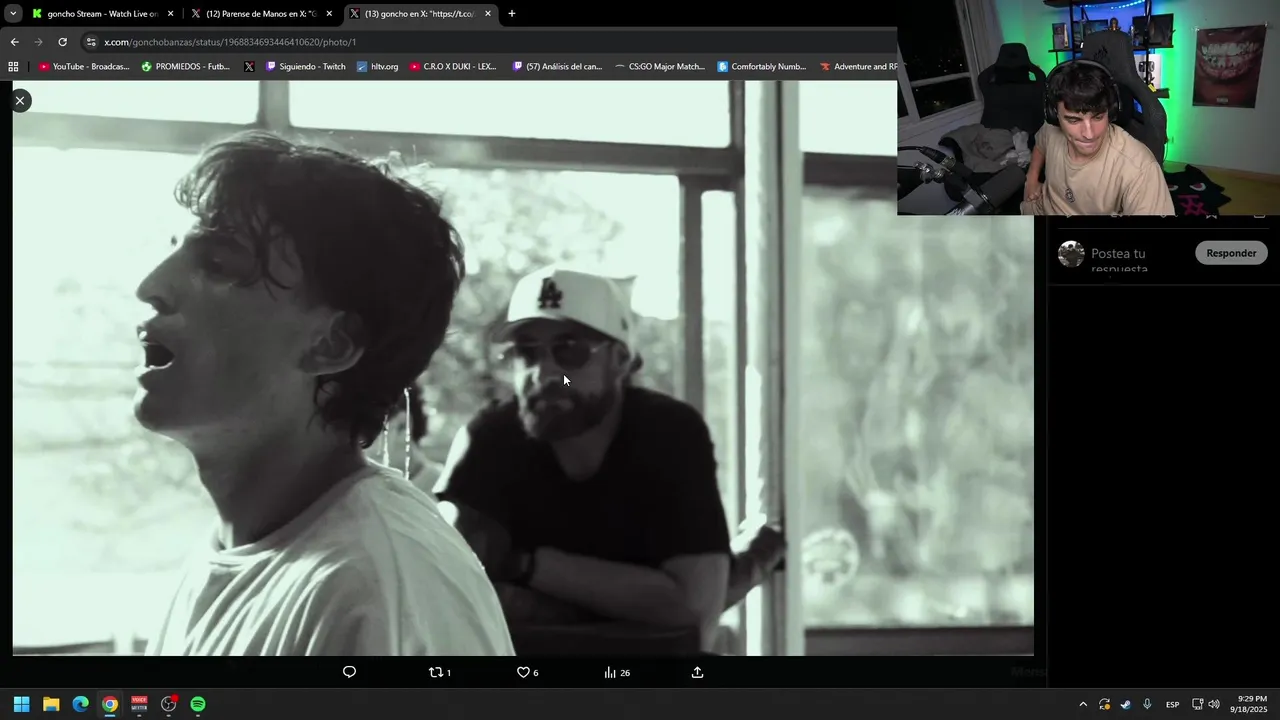Close the photo viewer with the X
Image resolution: width=1280 pixels, height=720 pixels.
point(20,100)
